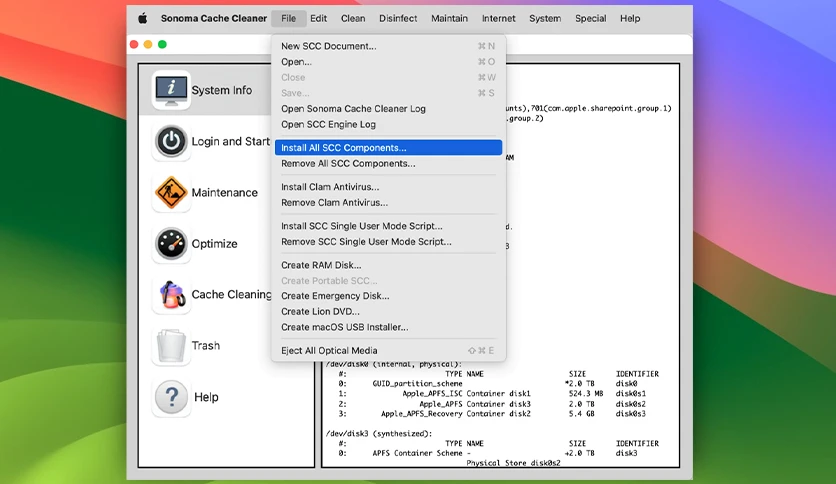Click the Help question mark icon
This screenshot has width=836, height=484.
pyautogui.click(x=171, y=397)
